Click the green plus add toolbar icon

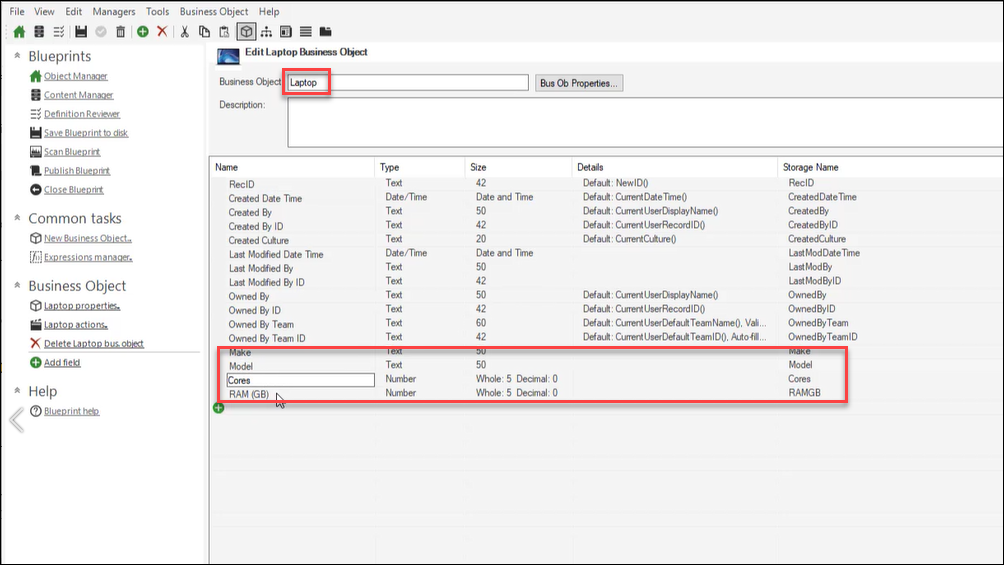pyautogui.click(x=143, y=32)
